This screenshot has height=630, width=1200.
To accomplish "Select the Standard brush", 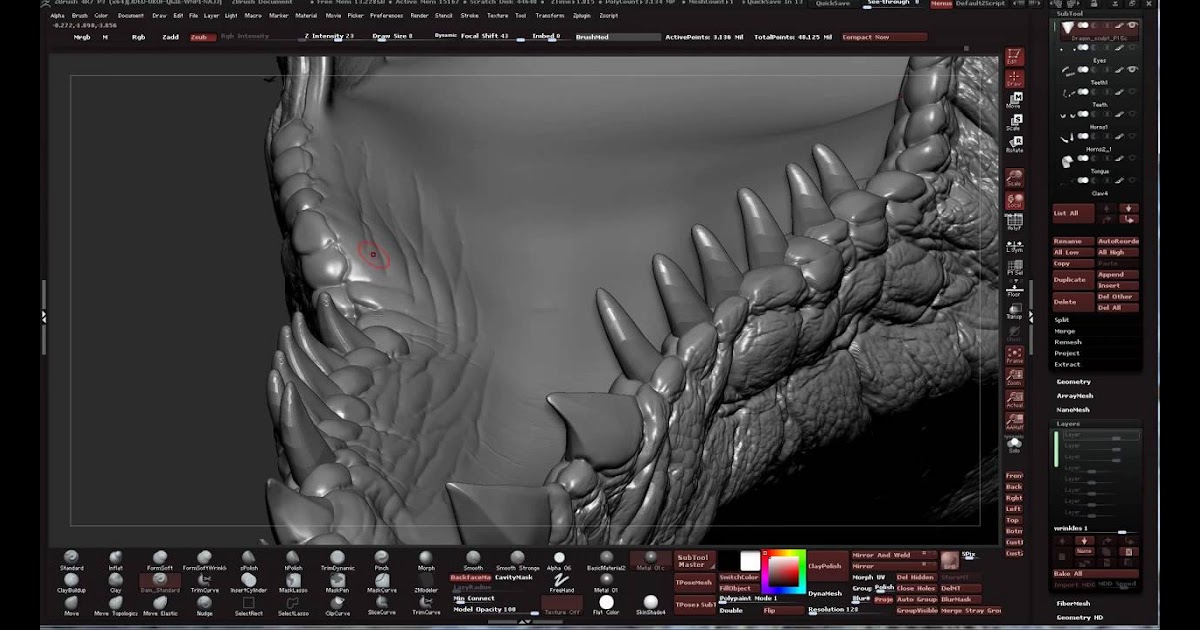I will pyautogui.click(x=71, y=560).
